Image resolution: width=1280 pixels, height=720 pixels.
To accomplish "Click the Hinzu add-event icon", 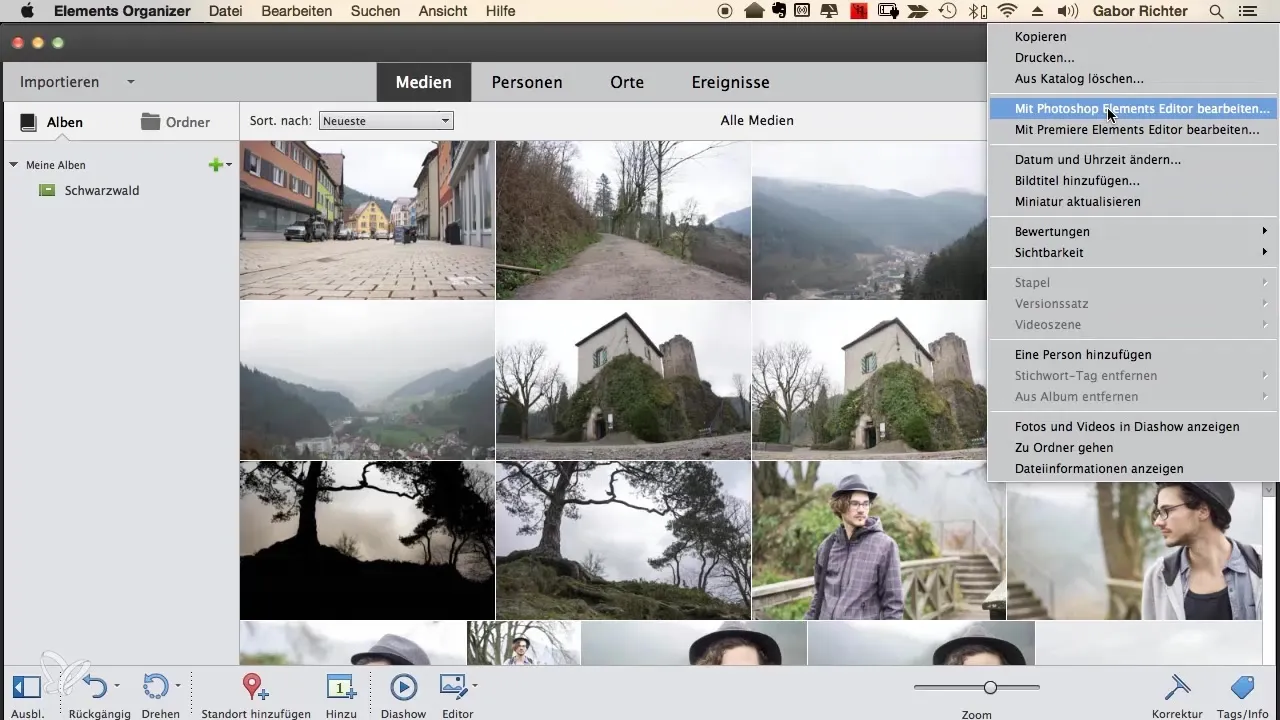I will (341, 687).
